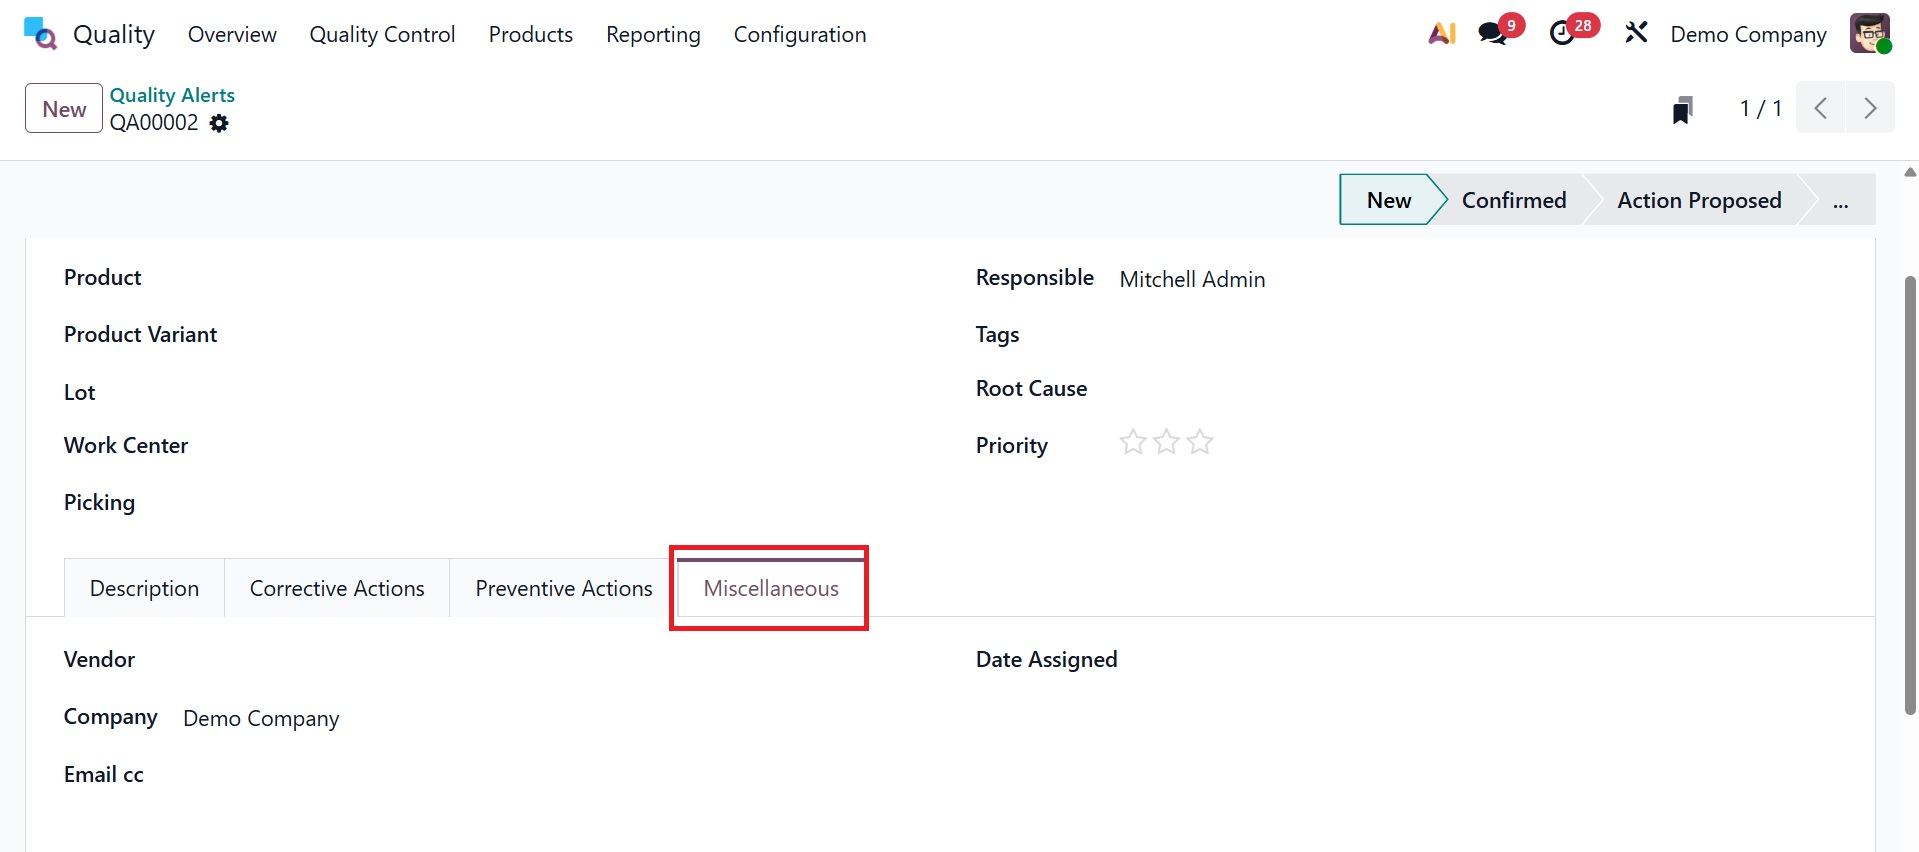Viewport: 1919px width, 852px height.
Task: Click the bookmark icon near the pager
Action: click(x=1682, y=109)
